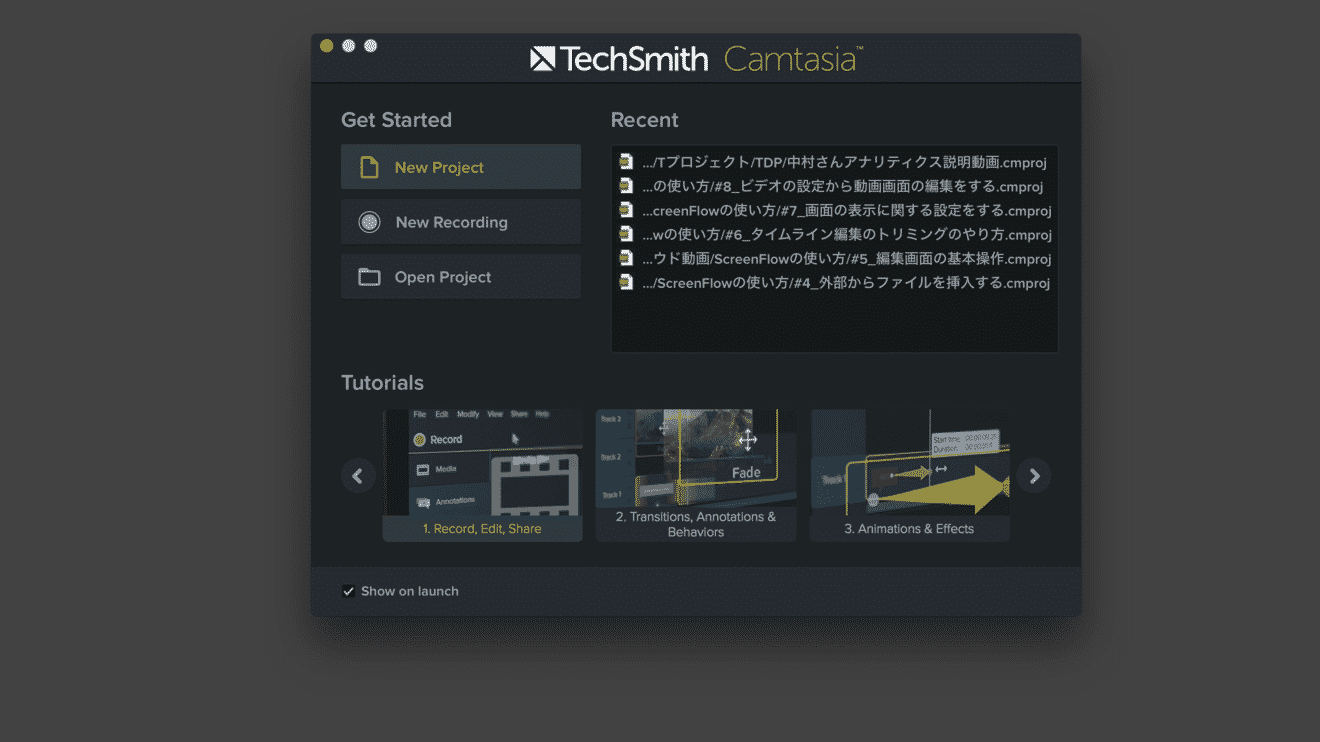Click the '1. Record, Edit, Share' caption
This screenshot has width=1320, height=742.
pyautogui.click(x=482, y=529)
